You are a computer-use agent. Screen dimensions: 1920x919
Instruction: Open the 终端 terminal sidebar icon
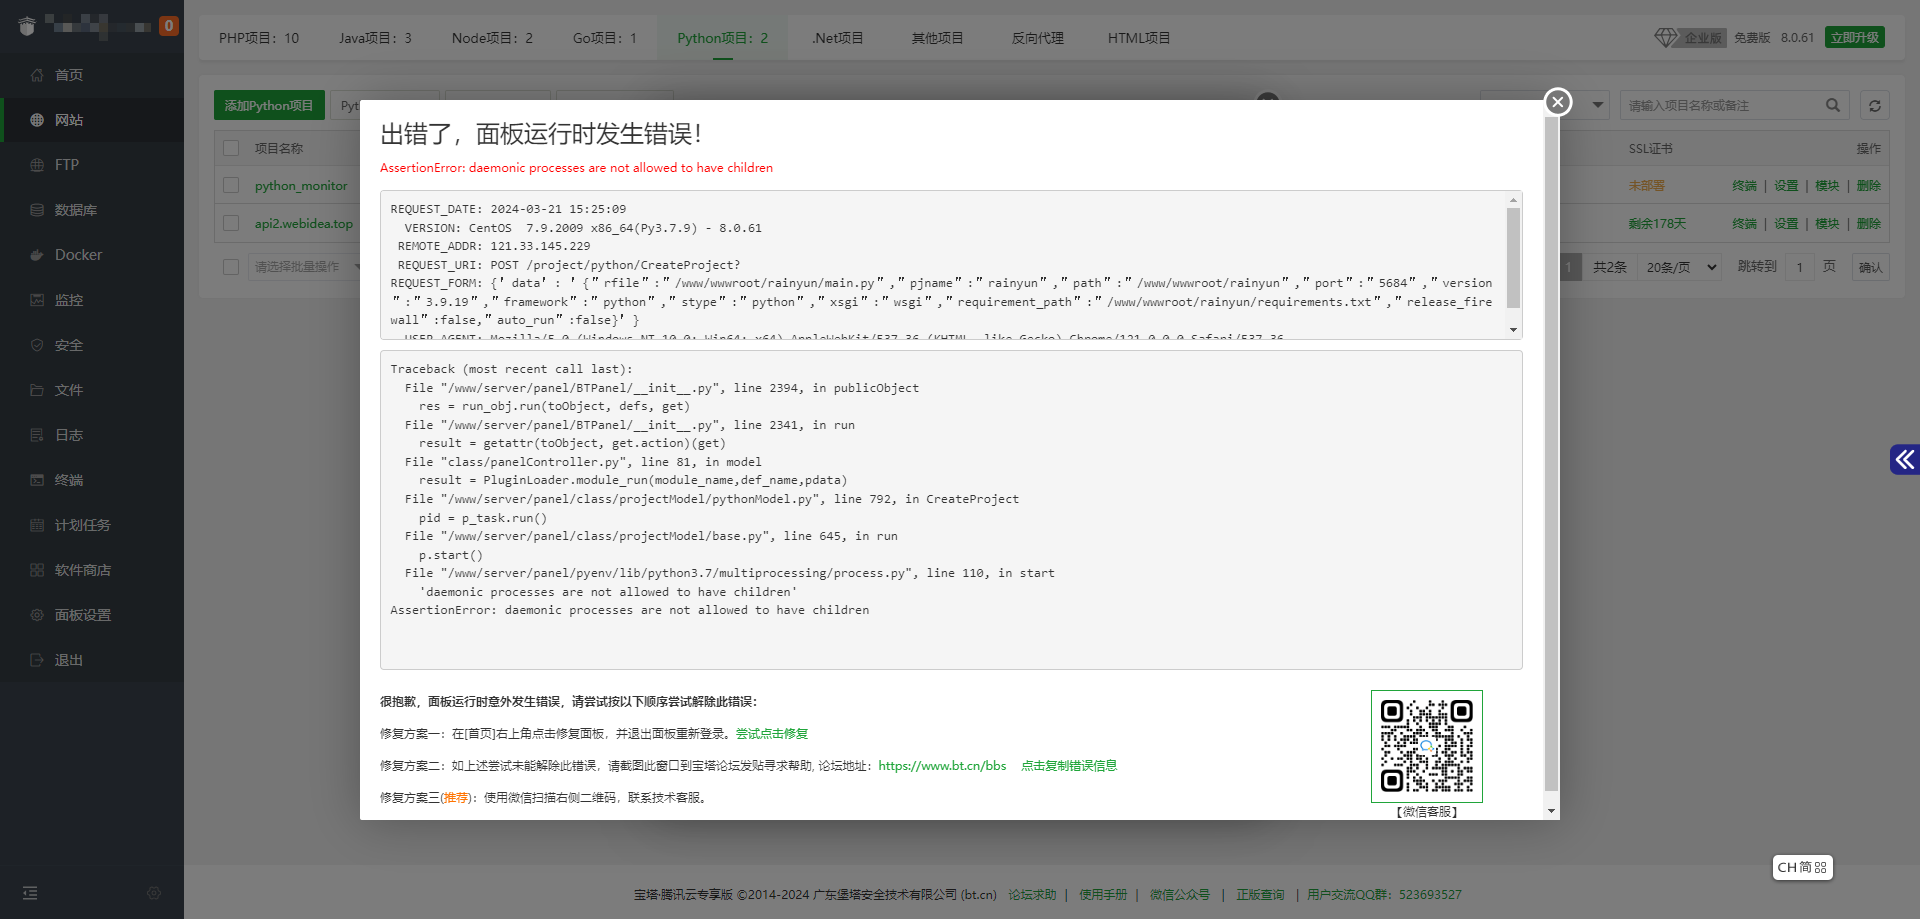coord(37,480)
